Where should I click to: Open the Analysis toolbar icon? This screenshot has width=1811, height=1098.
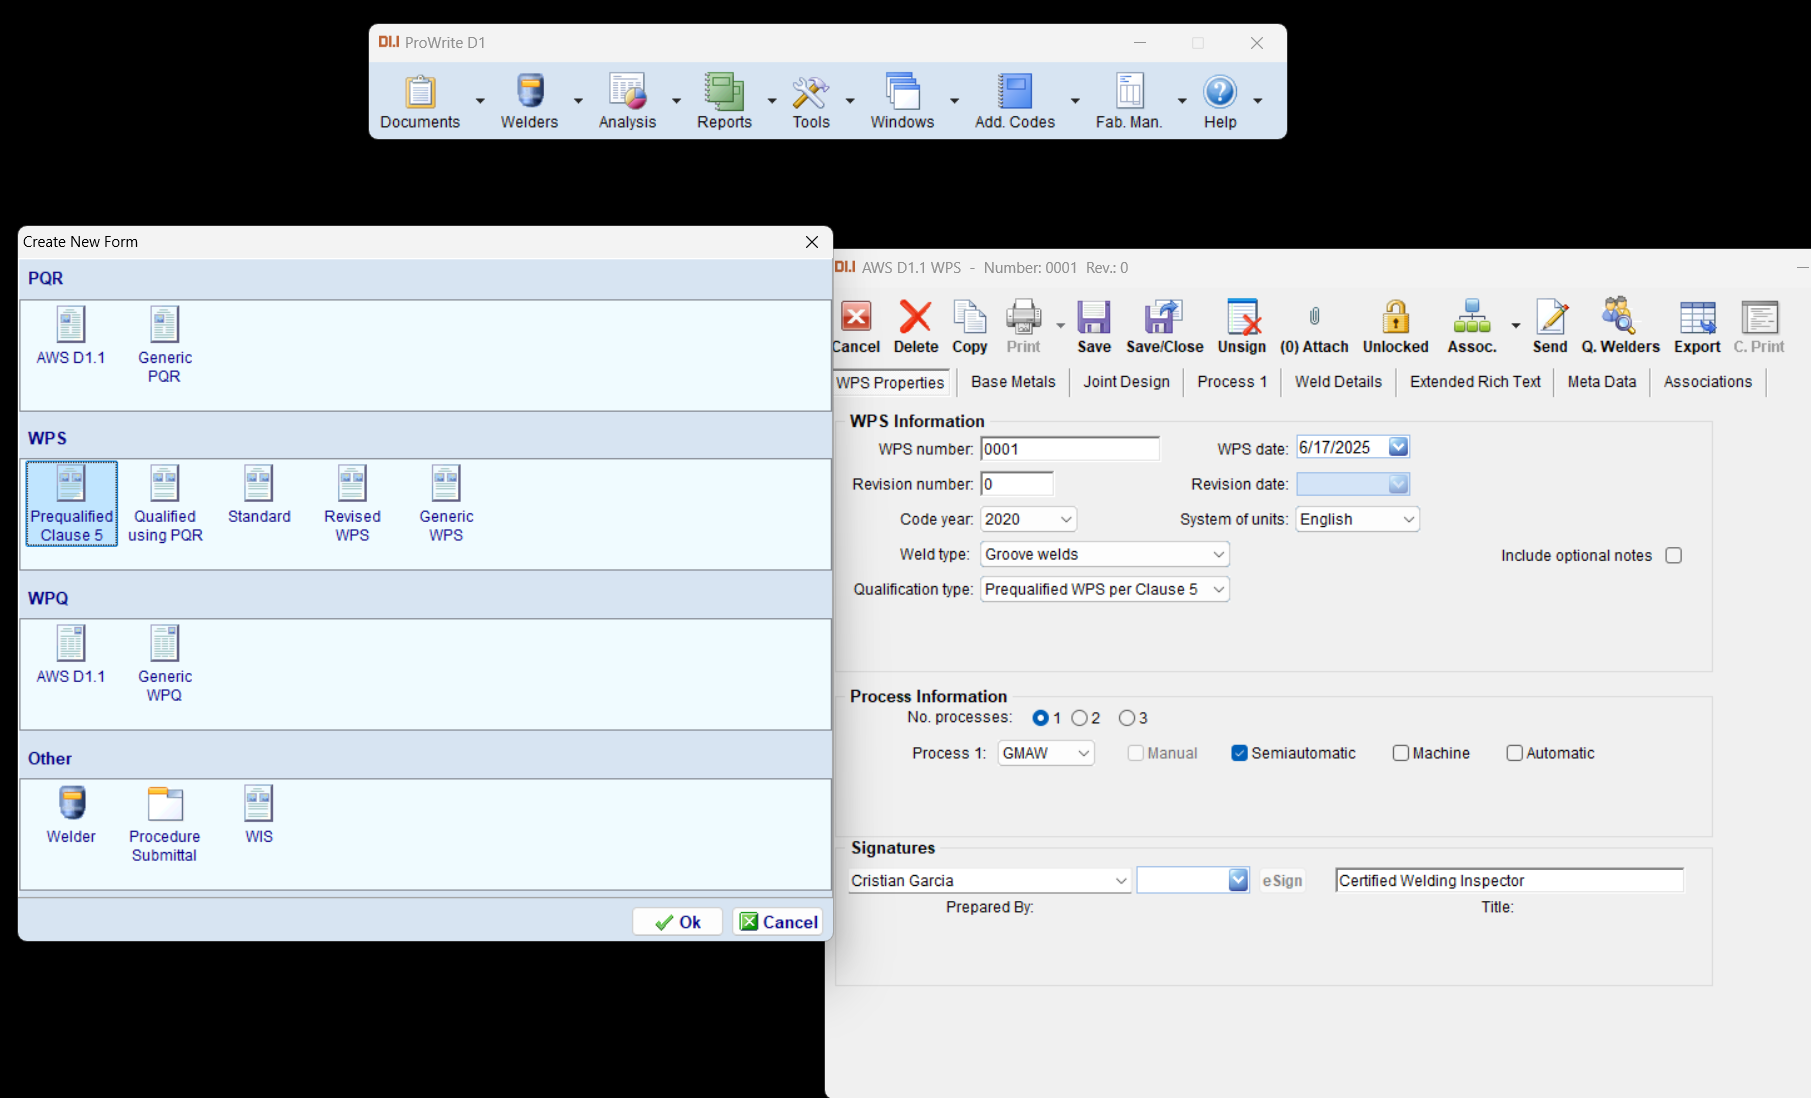click(627, 100)
